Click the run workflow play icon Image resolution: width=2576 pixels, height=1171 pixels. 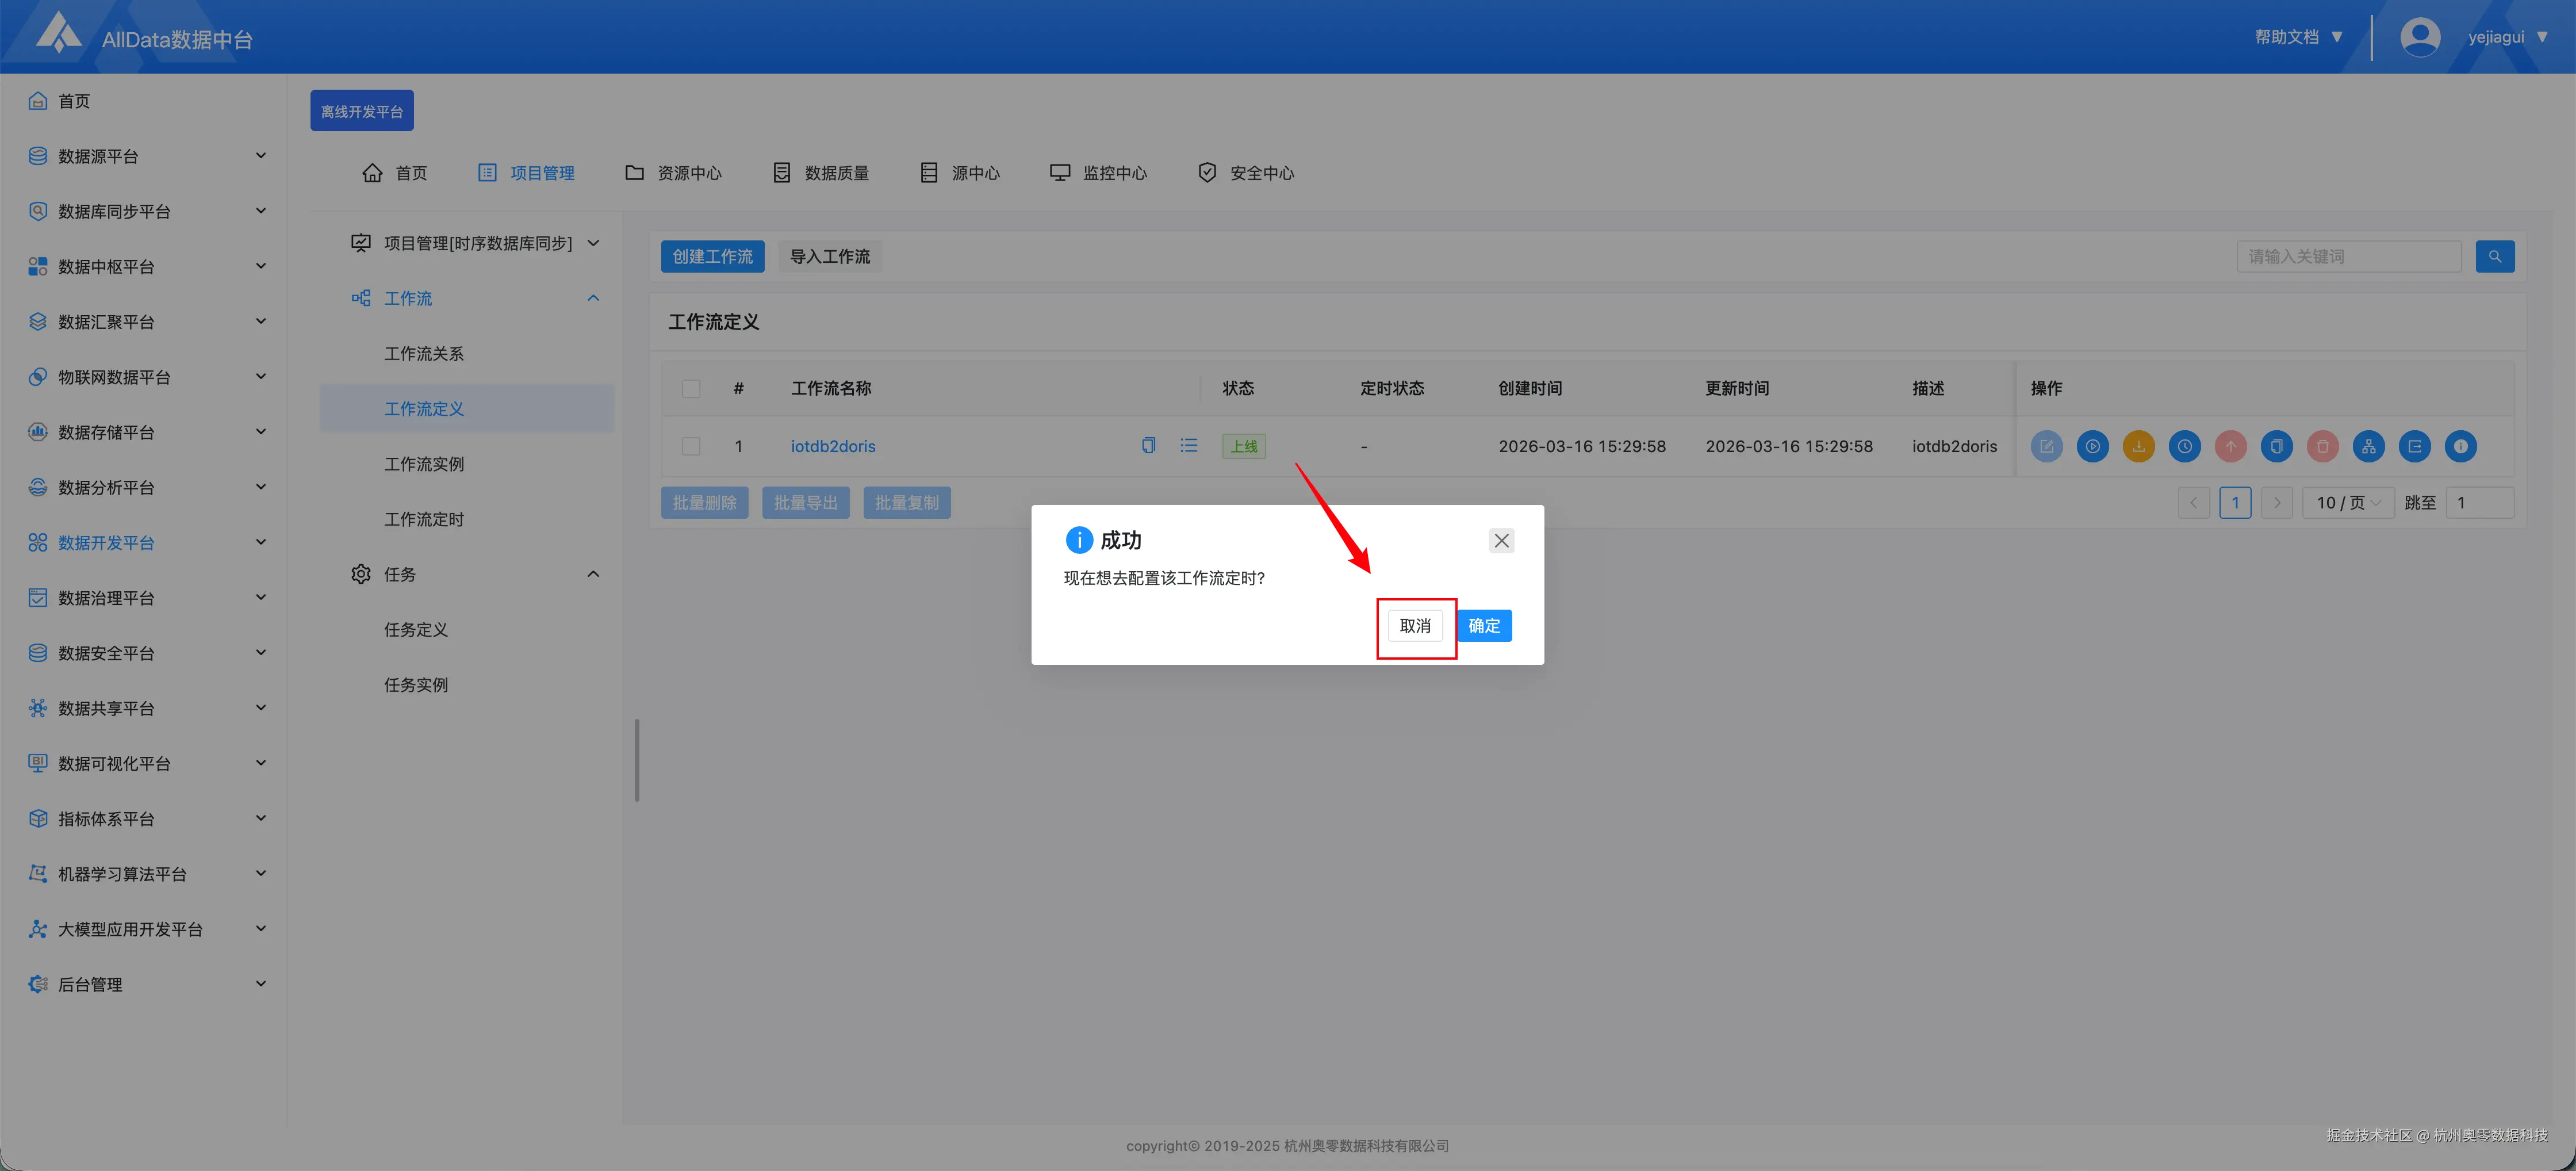(2092, 446)
